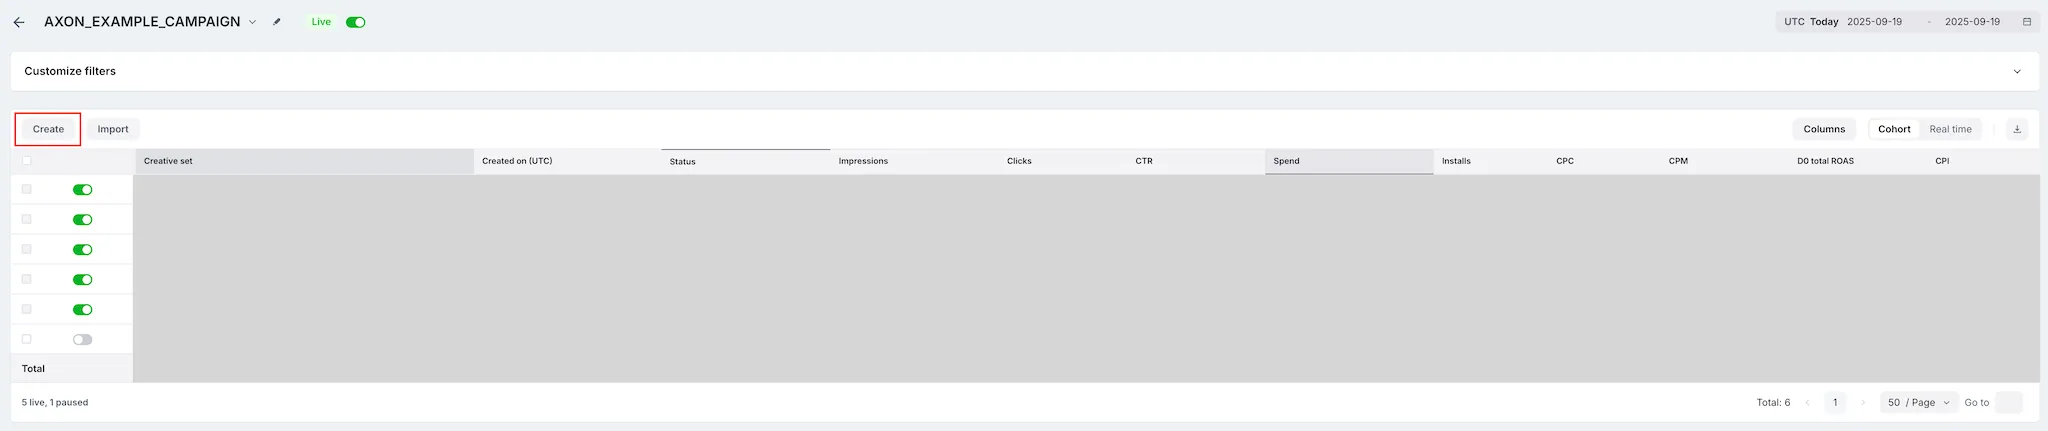Switch to the Real time tab

(1950, 129)
